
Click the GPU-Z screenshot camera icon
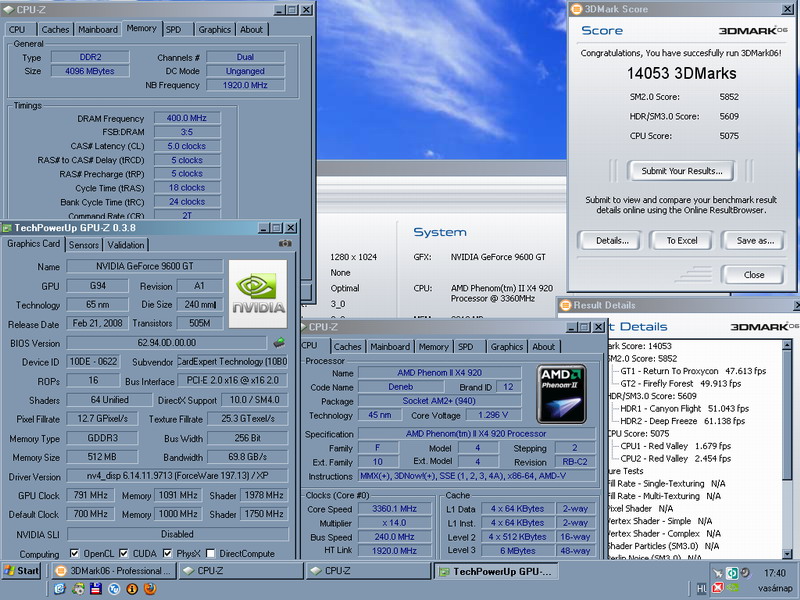point(286,244)
